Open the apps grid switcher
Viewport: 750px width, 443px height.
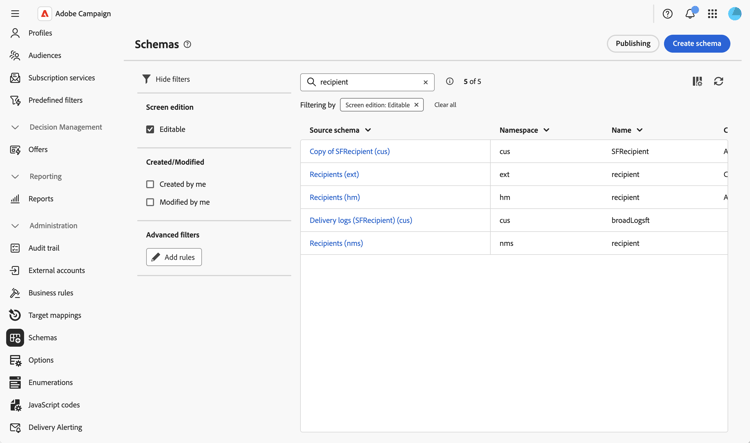click(713, 14)
